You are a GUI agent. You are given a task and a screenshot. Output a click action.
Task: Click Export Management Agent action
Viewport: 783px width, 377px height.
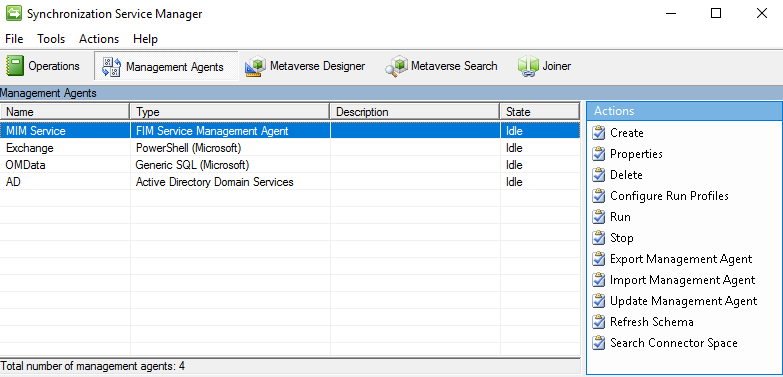point(681,259)
